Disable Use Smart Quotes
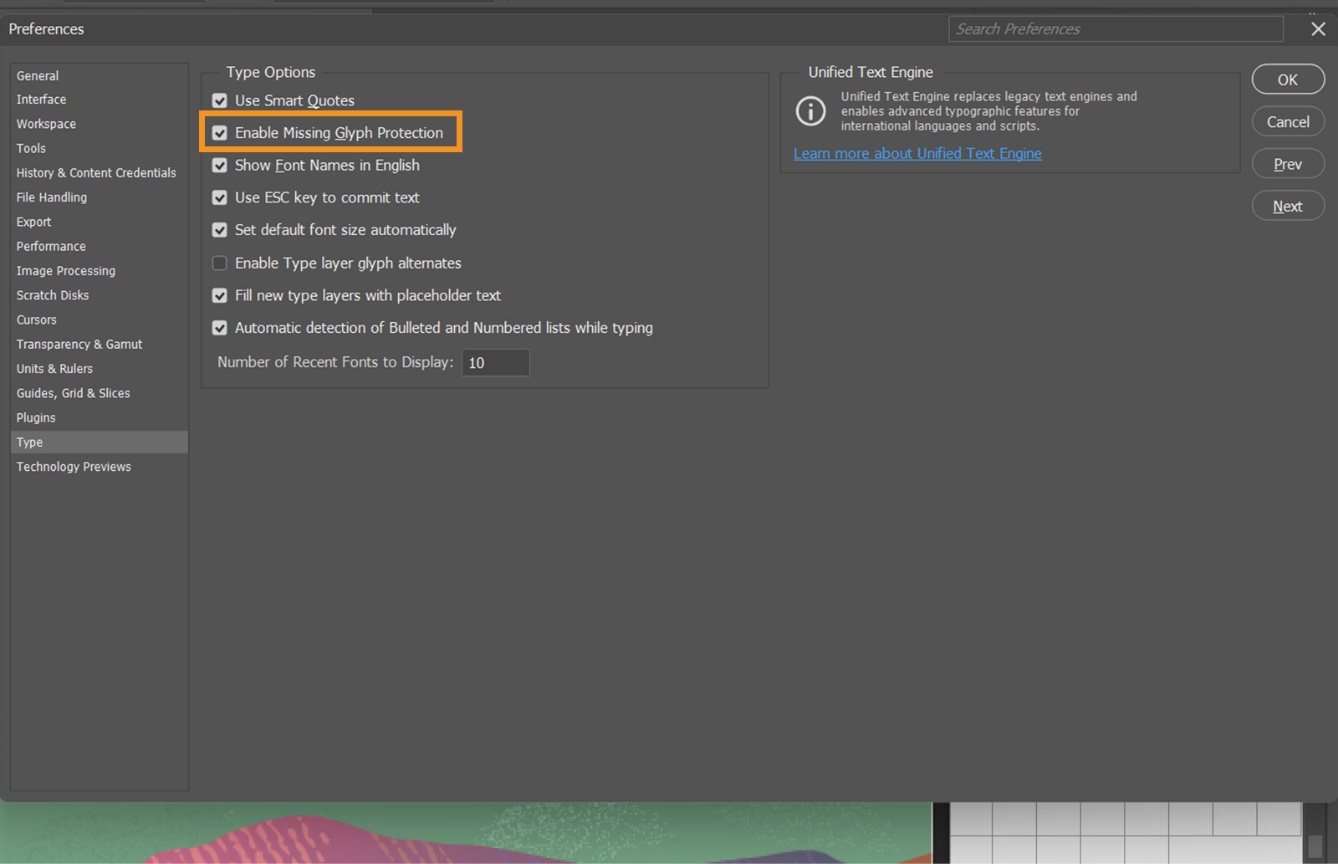Image resolution: width=1338 pixels, height=864 pixels. [x=219, y=100]
